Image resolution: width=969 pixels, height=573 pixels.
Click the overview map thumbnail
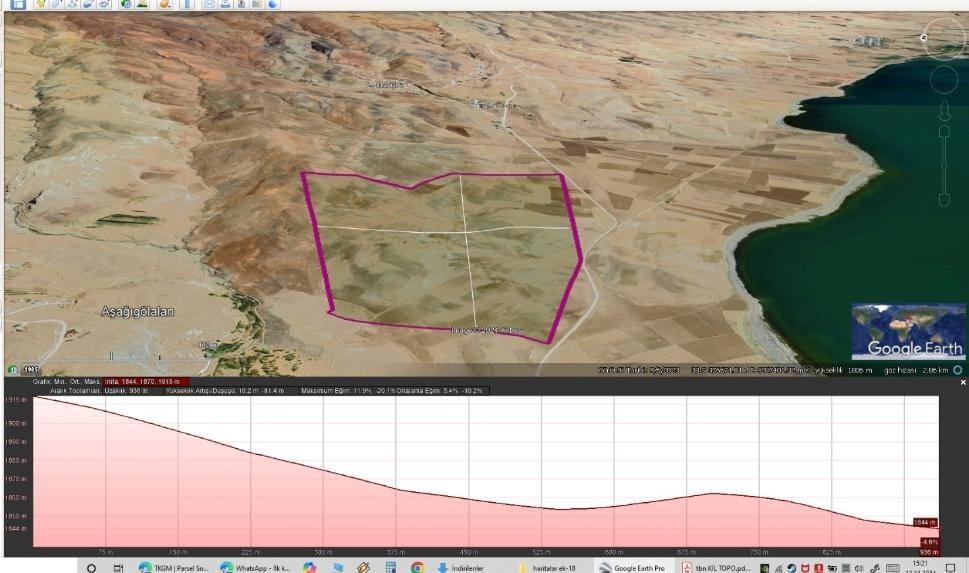[908, 331]
